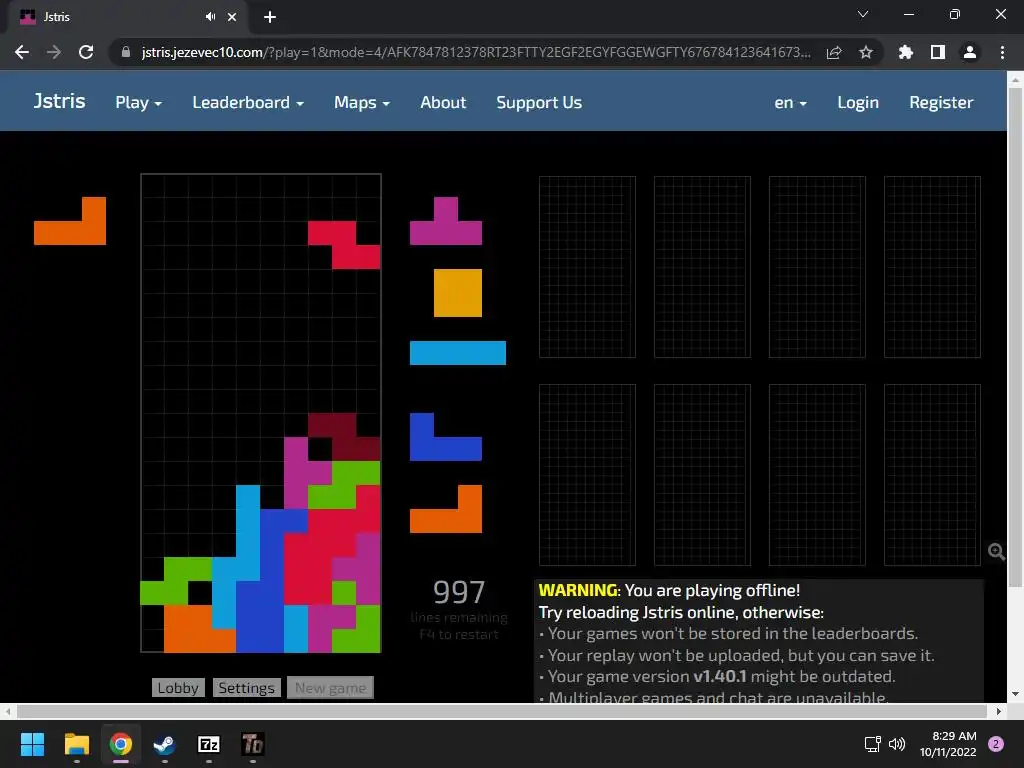Click the scroll down arrow
The width and height of the screenshot is (1024, 768).
click(x=1015, y=694)
